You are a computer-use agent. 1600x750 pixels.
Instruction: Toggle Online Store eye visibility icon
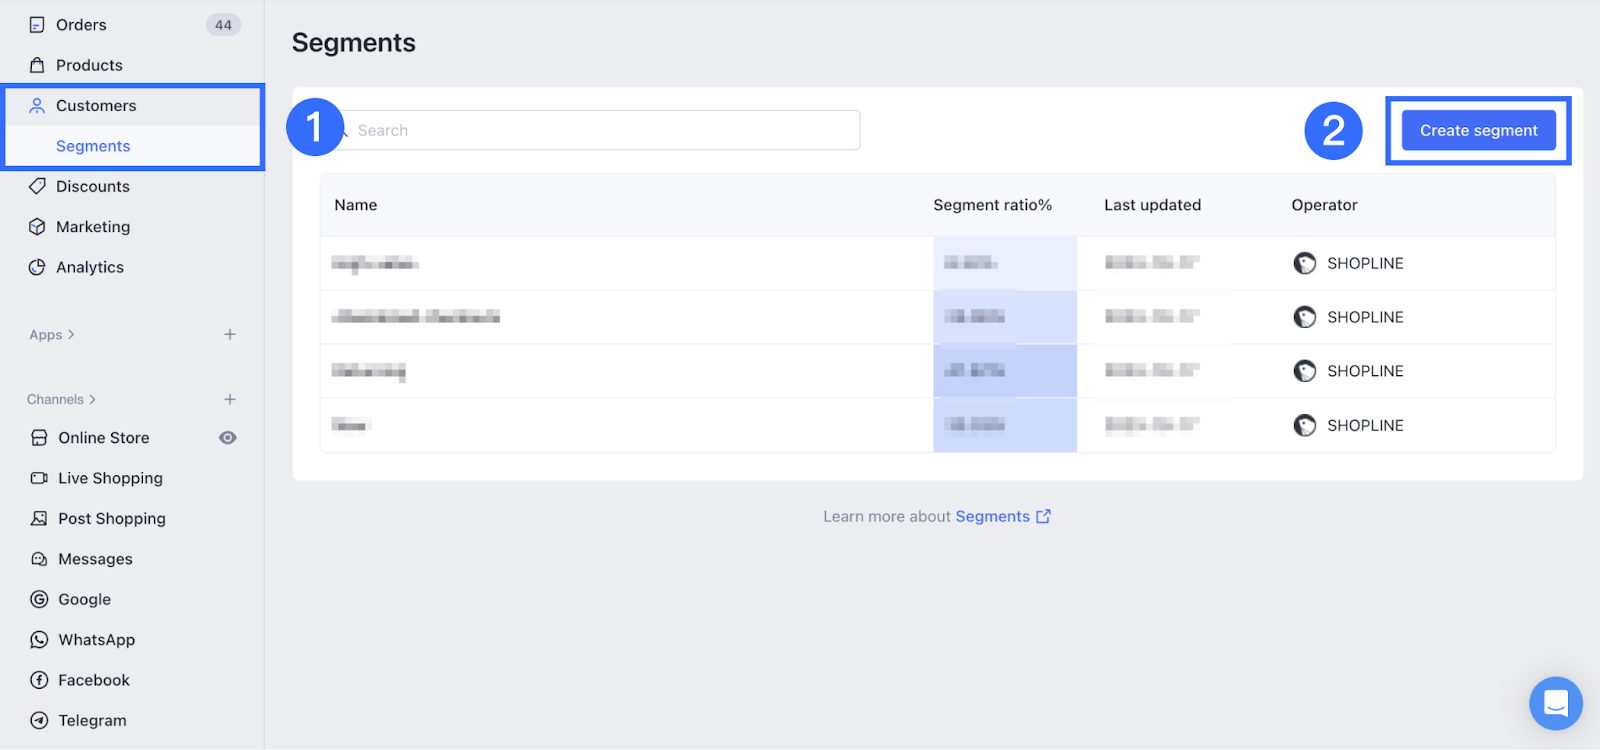(x=228, y=438)
